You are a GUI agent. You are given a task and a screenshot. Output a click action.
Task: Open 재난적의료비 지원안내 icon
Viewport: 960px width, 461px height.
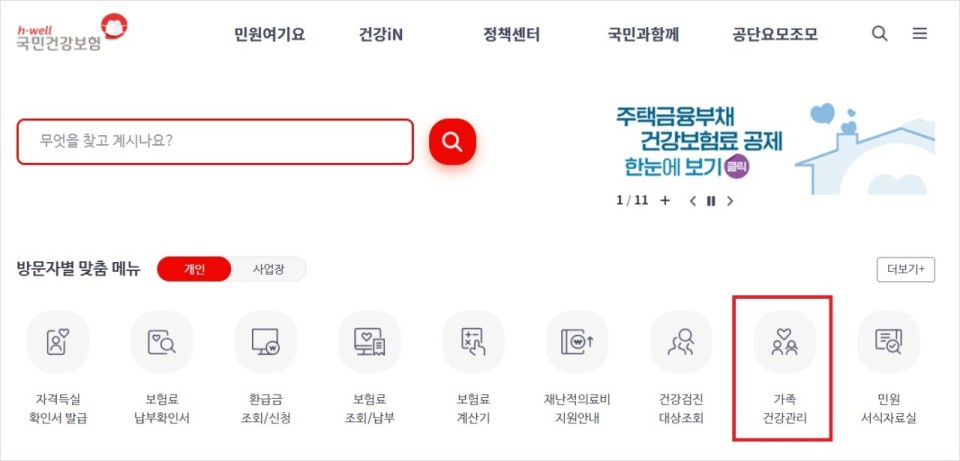[x=577, y=342]
